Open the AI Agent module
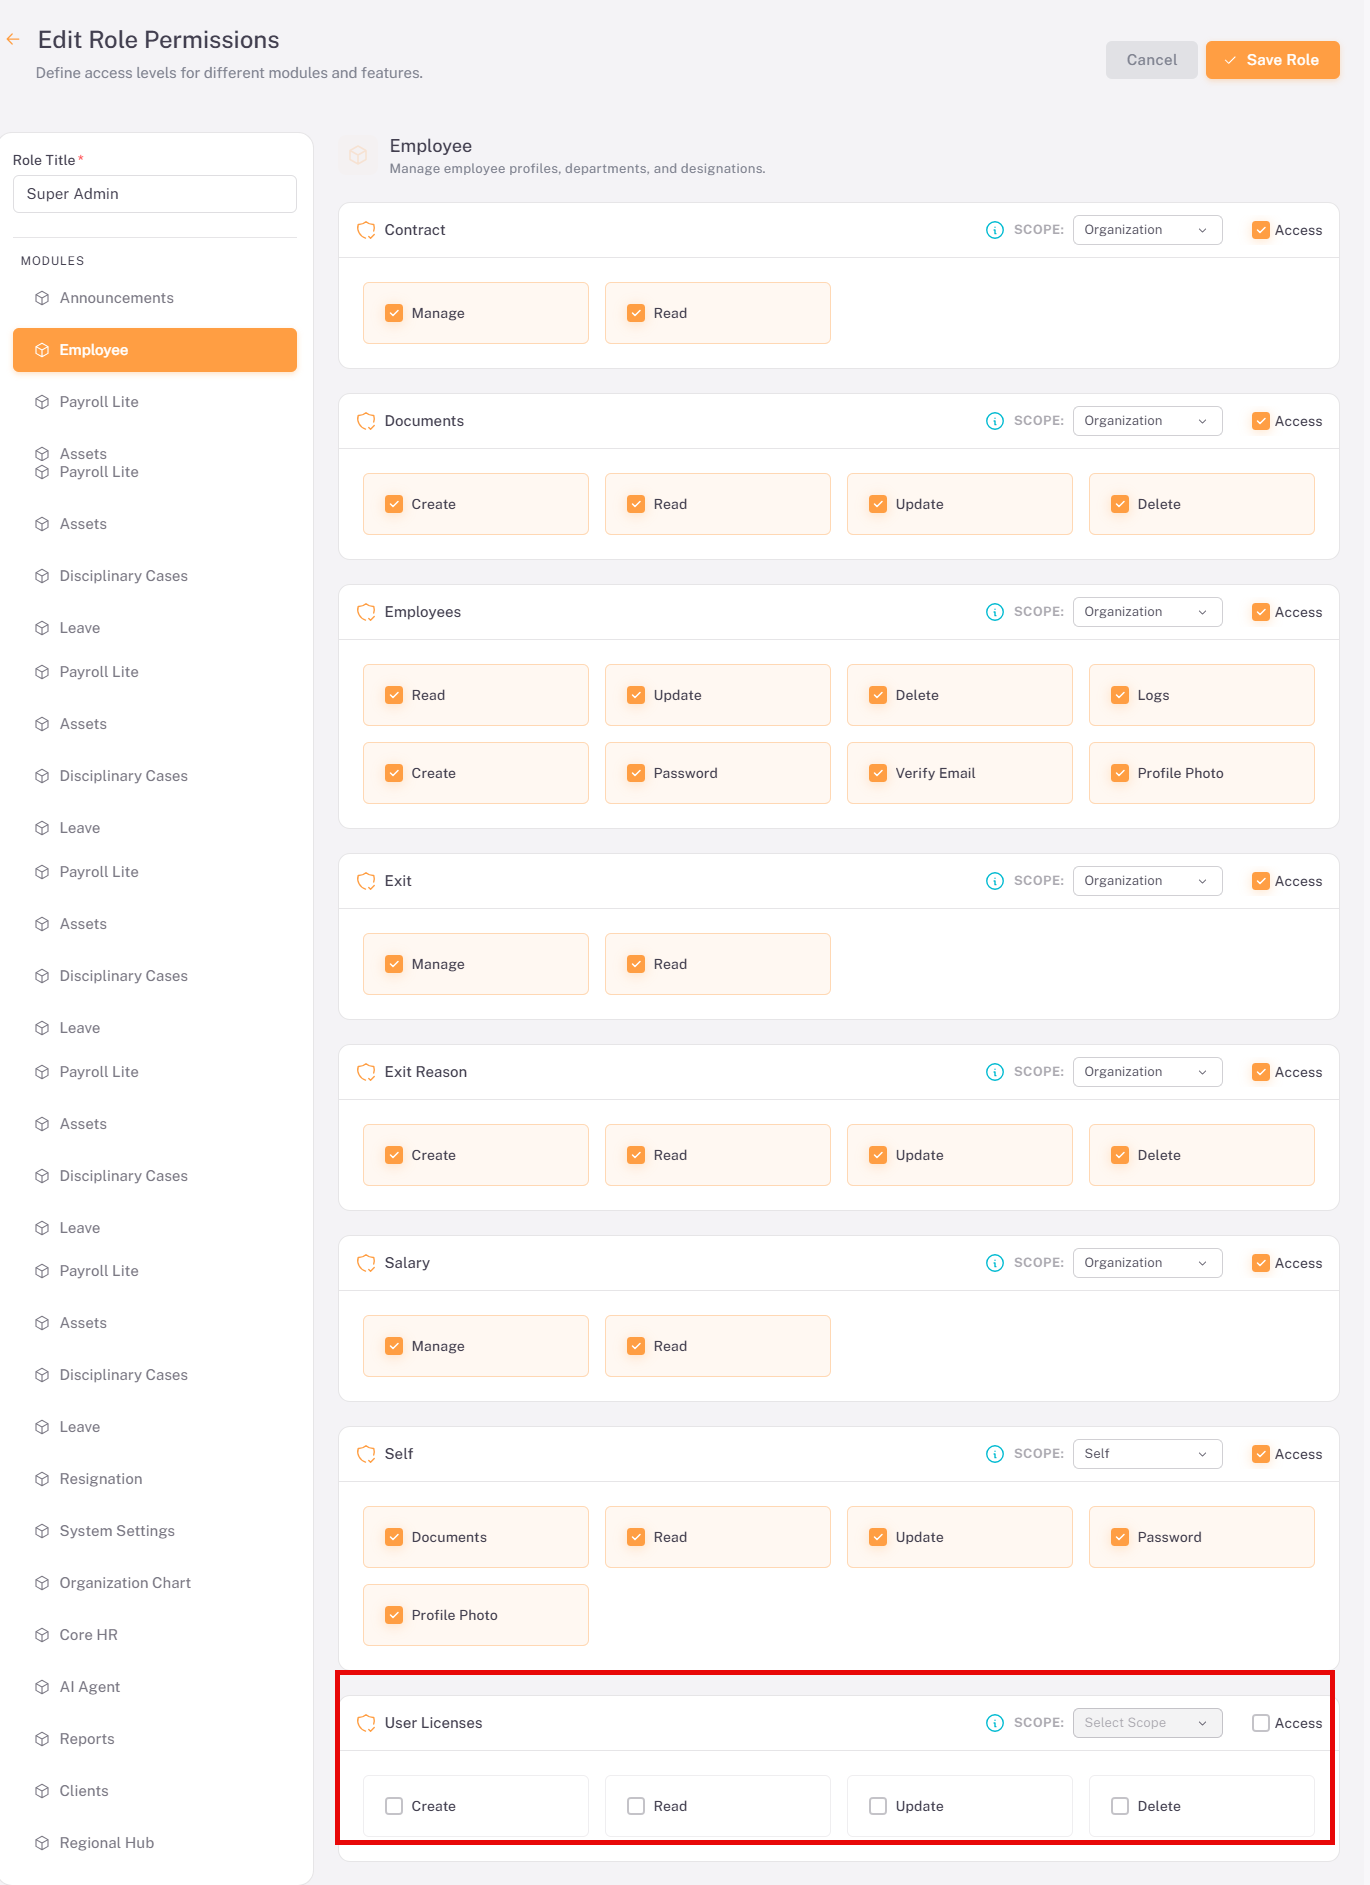Image resolution: width=1370 pixels, height=1885 pixels. coord(155,1687)
